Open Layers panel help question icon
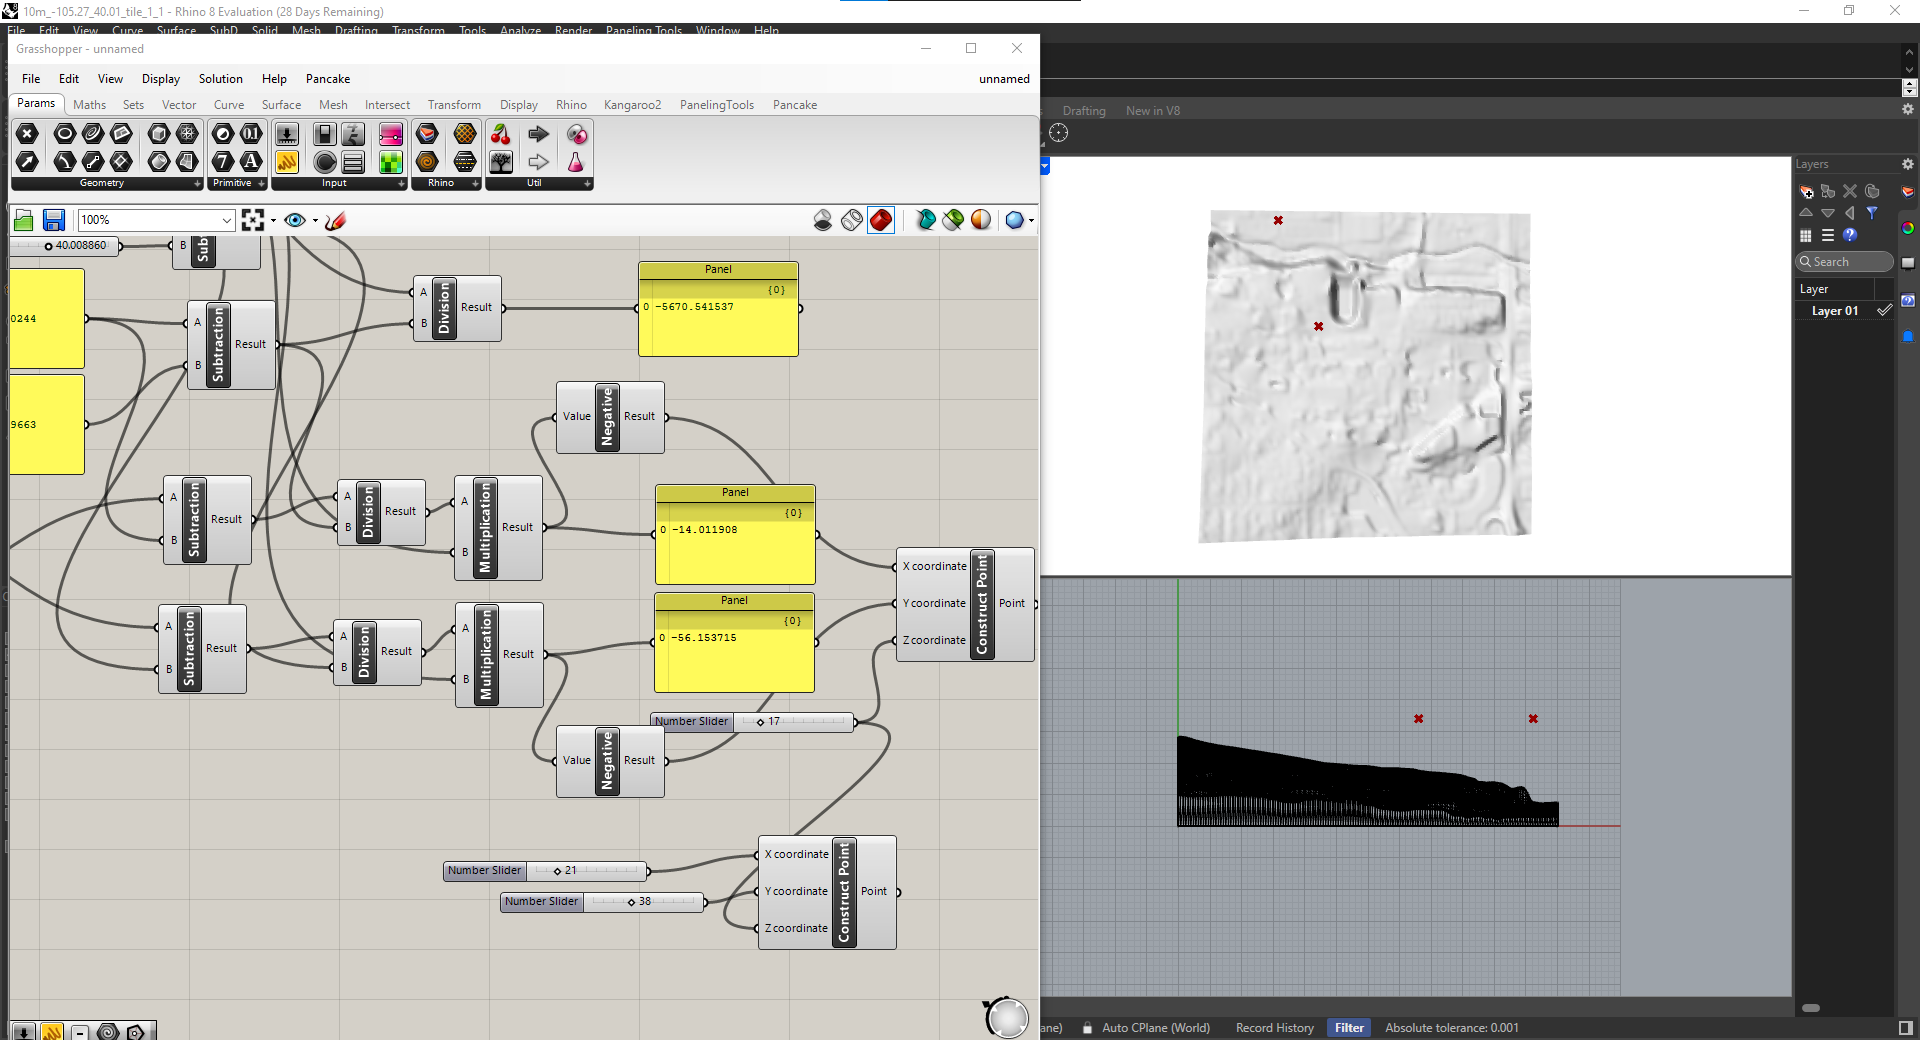Viewport: 1920px width, 1040px height. [x=1850, y=235]
